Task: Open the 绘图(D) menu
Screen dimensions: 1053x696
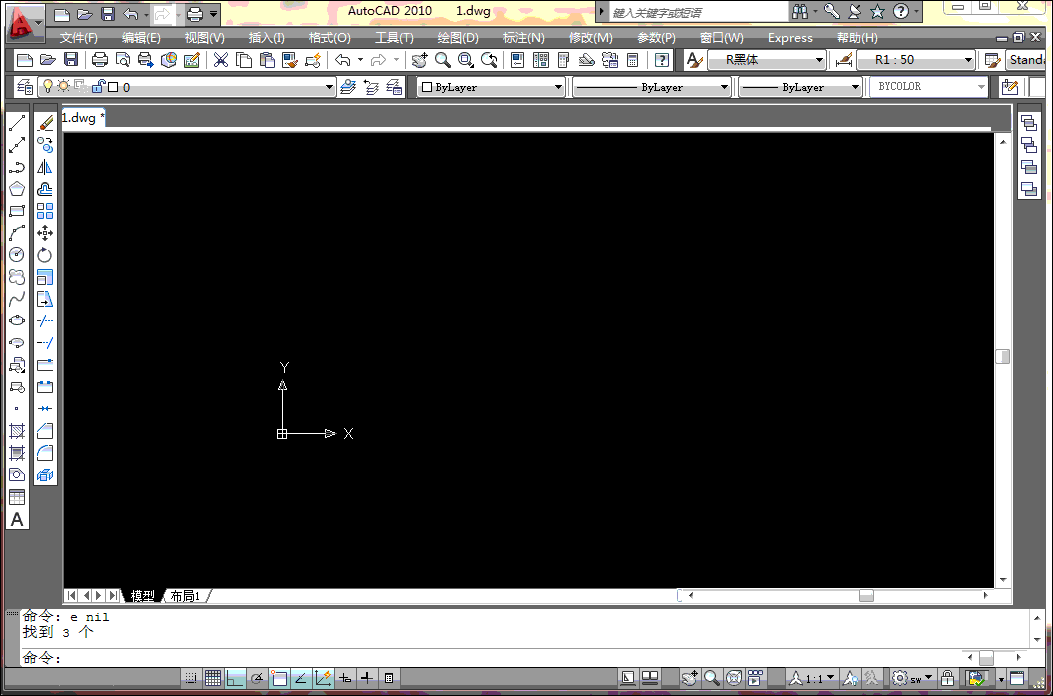Action: point(458,38)
